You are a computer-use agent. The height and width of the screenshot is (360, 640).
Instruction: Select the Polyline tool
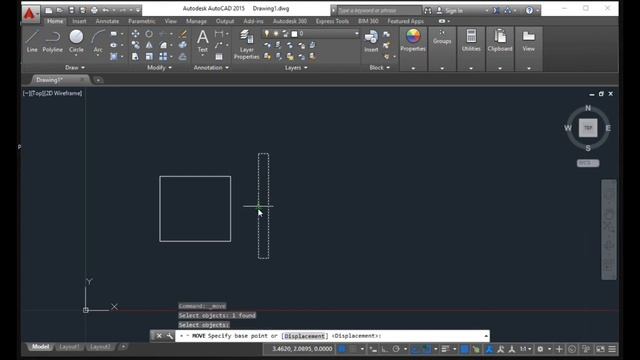click(53, 41)
